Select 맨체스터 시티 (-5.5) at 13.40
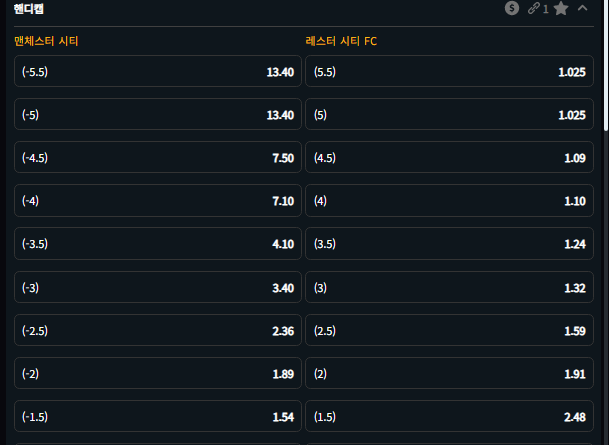Viewport: 609px width, 445px height. (158, 72)
